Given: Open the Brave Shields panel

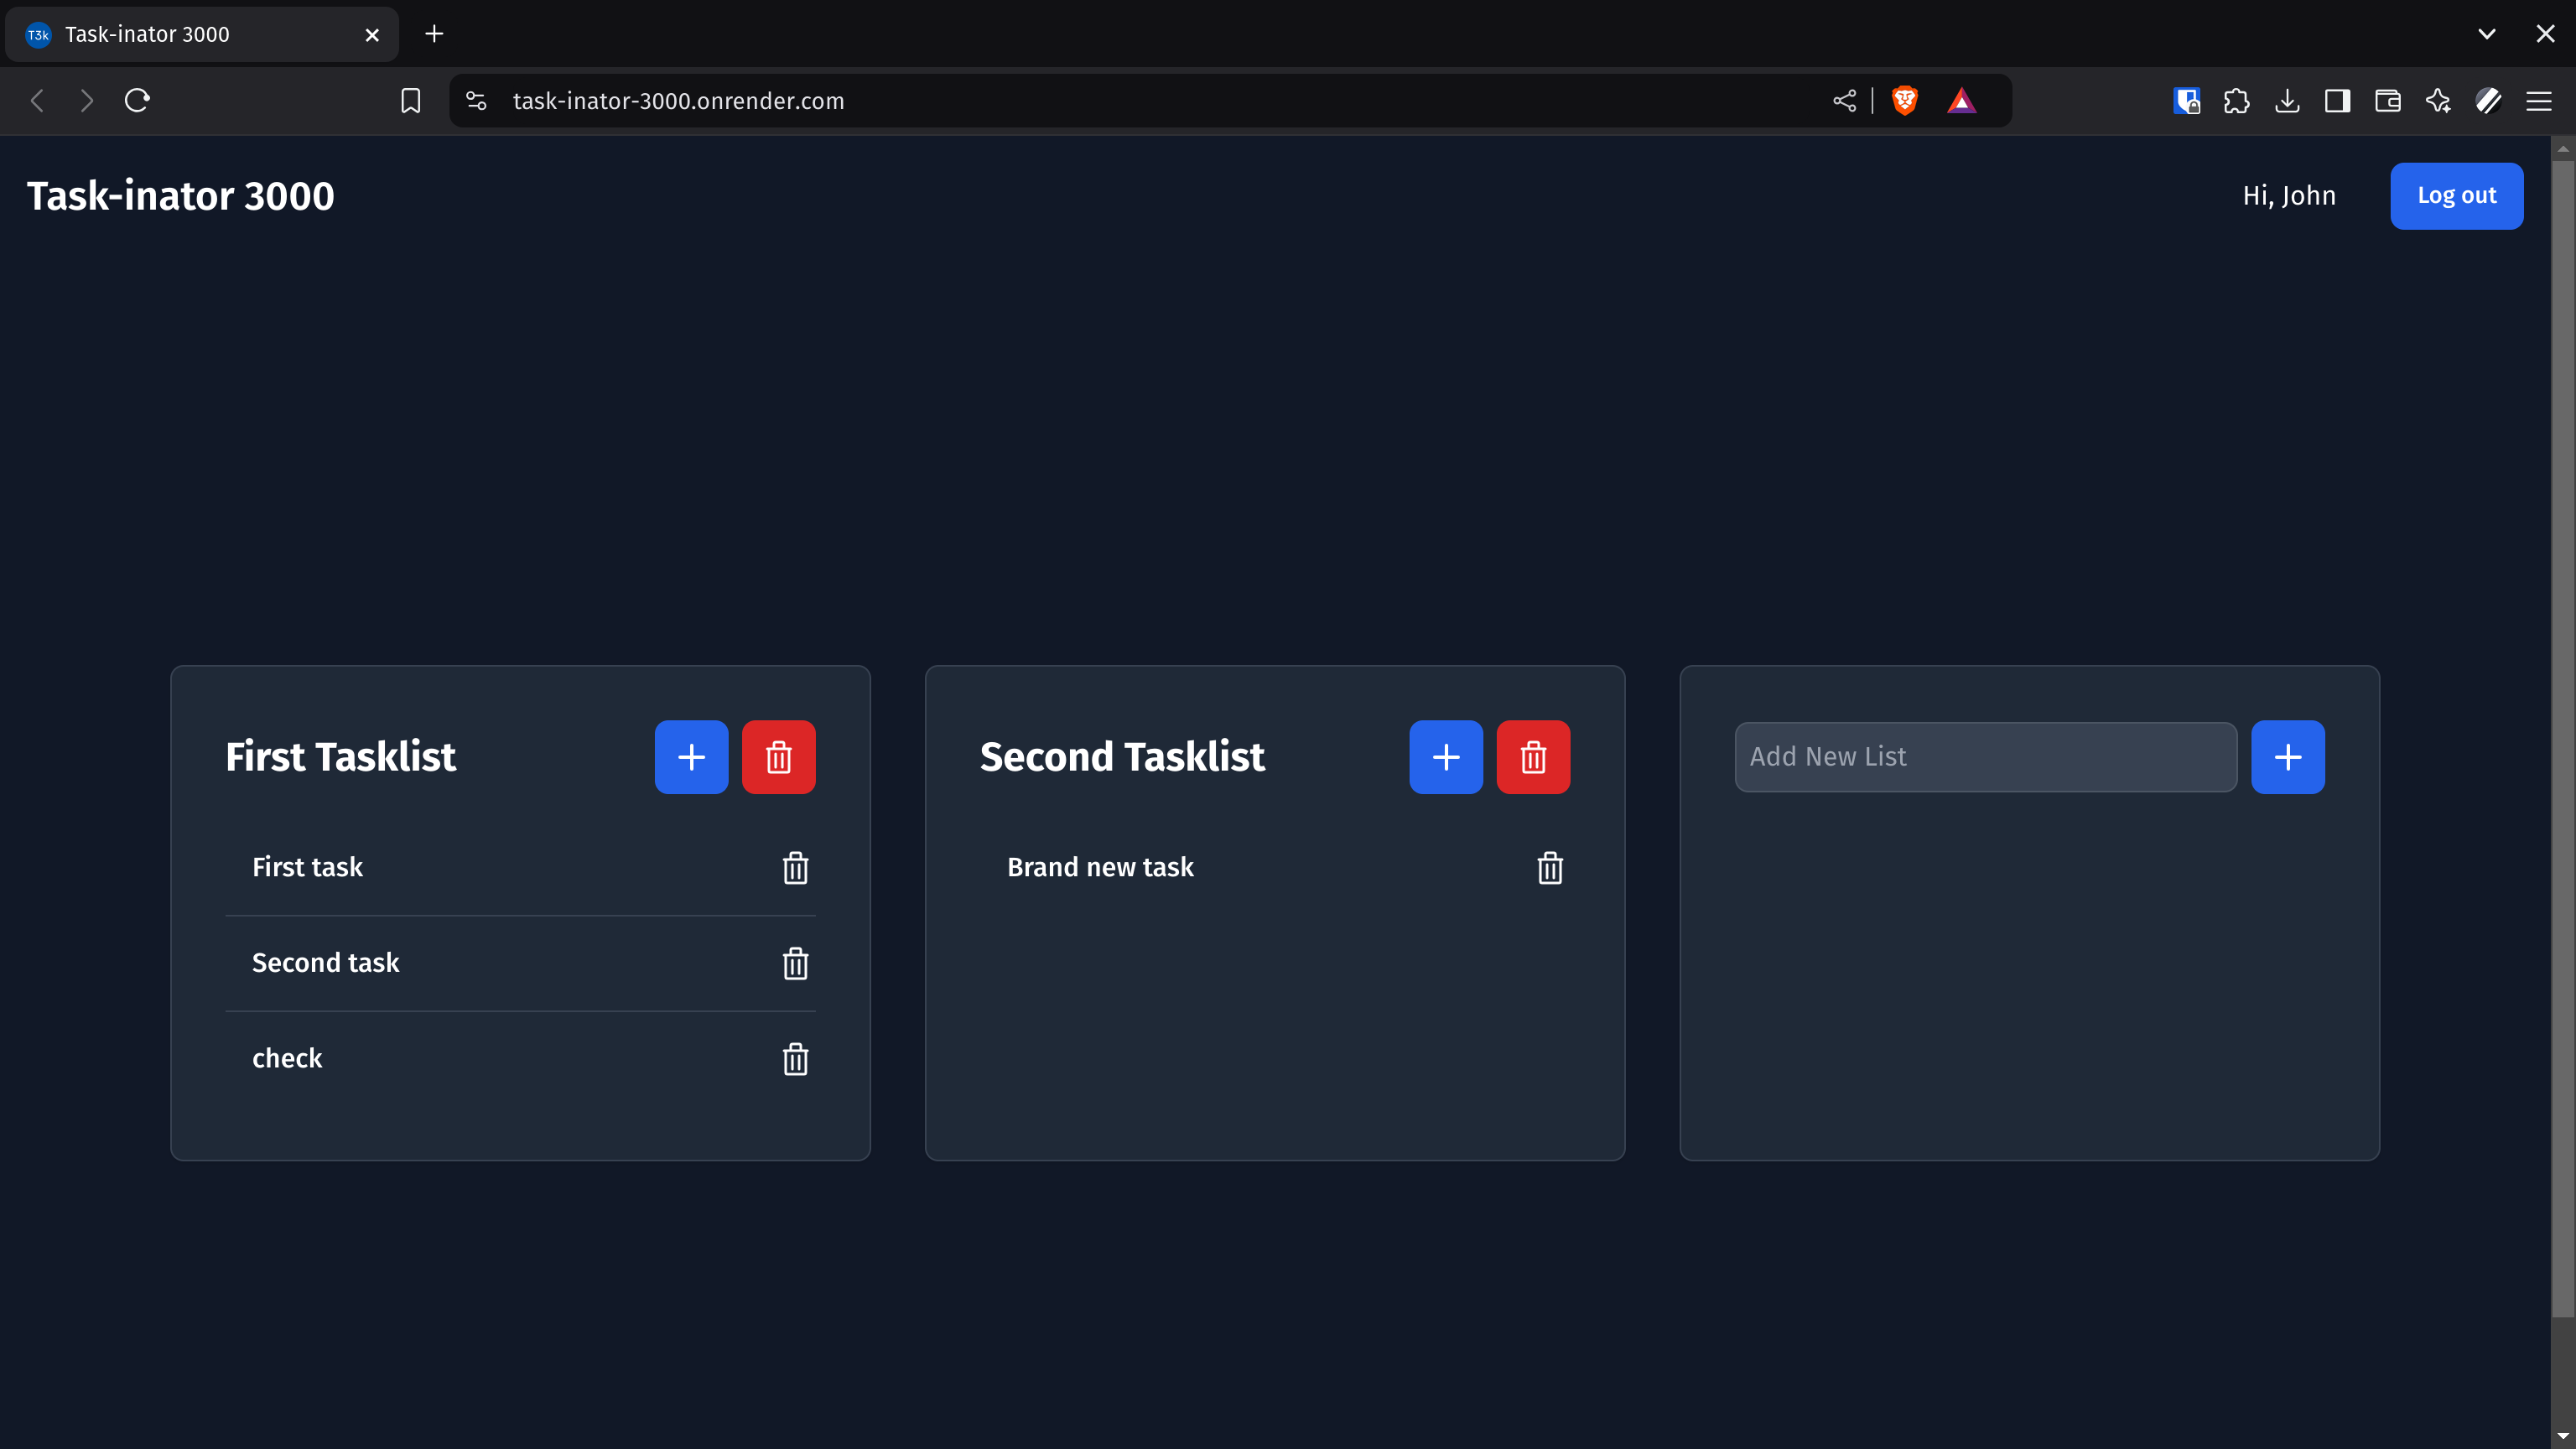Looking at the screenshot, I should (x=1904, y=100).
